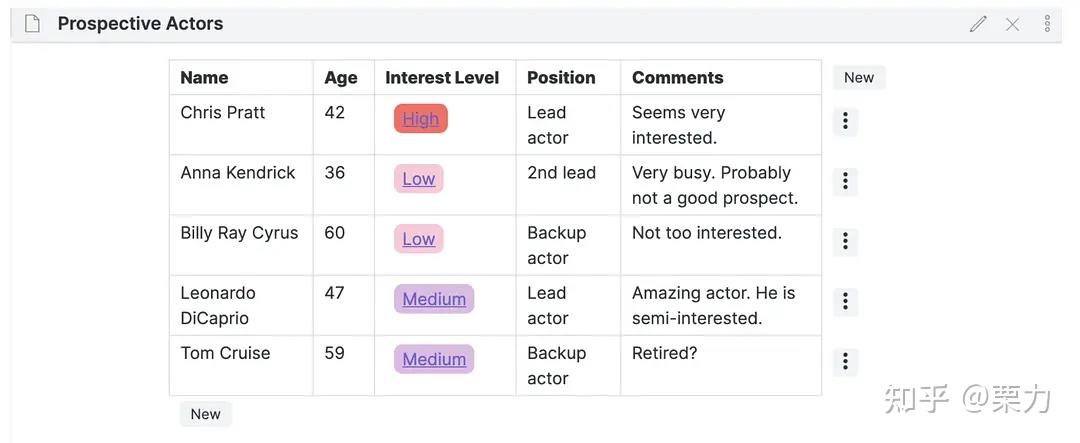Viewport: 1080px width, 443px height.
Task: Open row options for Chris Pratt
Action: click(x=845, y=121)
